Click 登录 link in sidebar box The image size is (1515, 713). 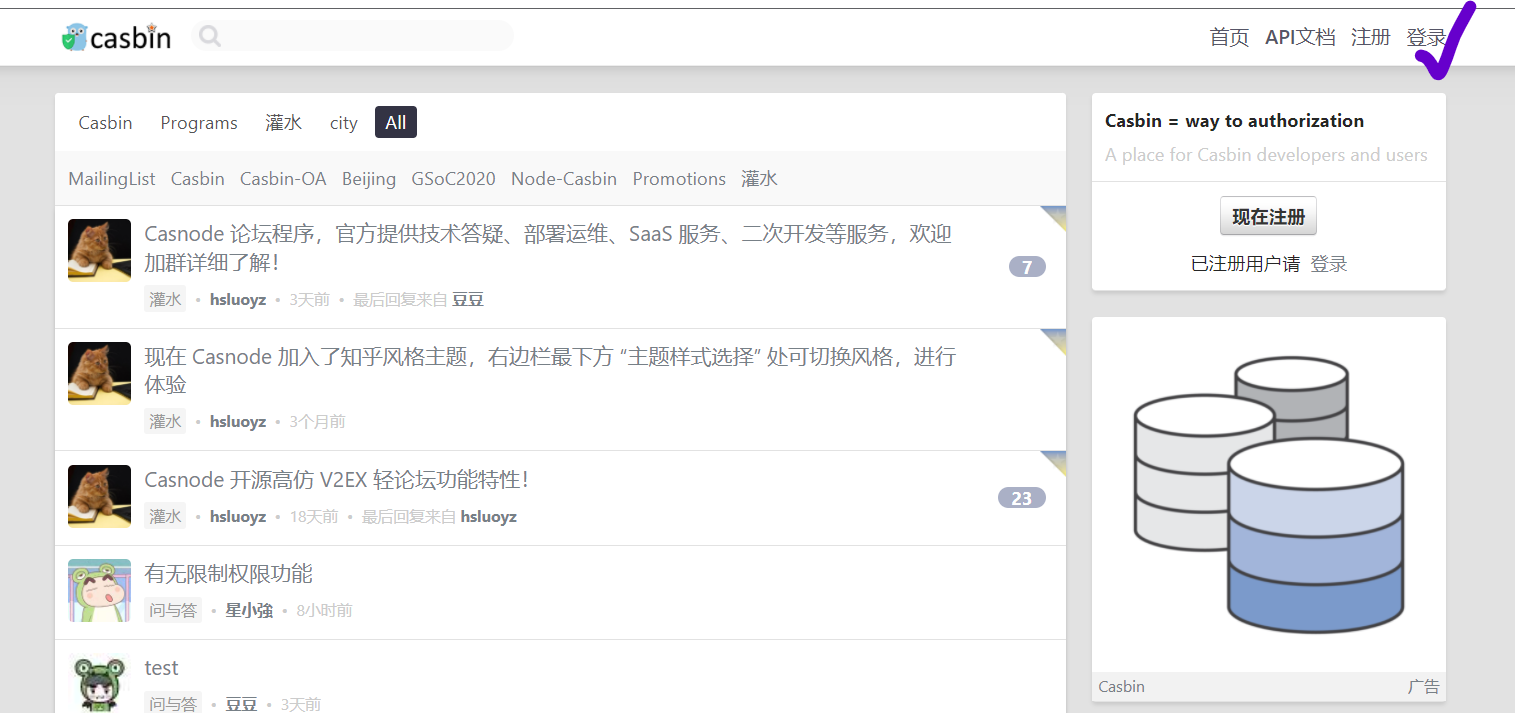click(1328, 264)
